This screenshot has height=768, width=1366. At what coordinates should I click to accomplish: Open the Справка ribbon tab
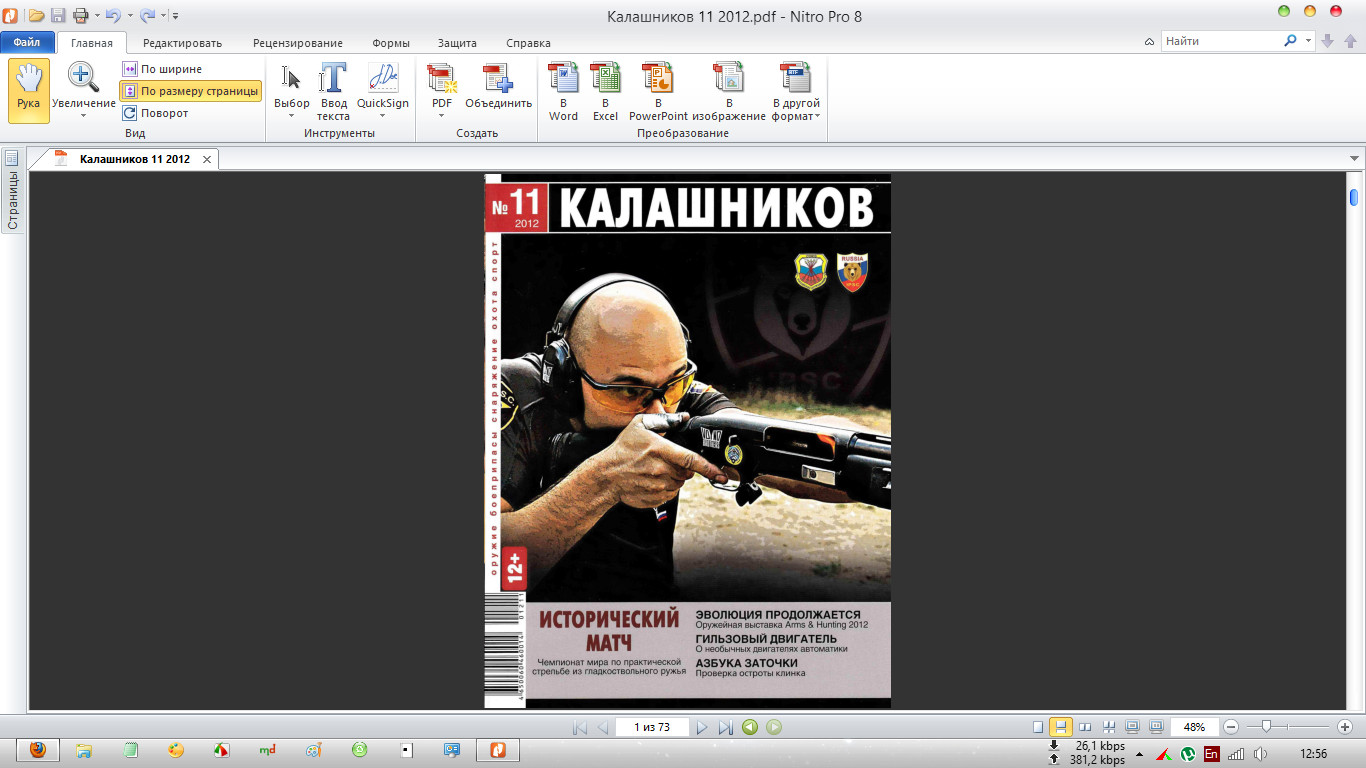(x=528, y=43)
